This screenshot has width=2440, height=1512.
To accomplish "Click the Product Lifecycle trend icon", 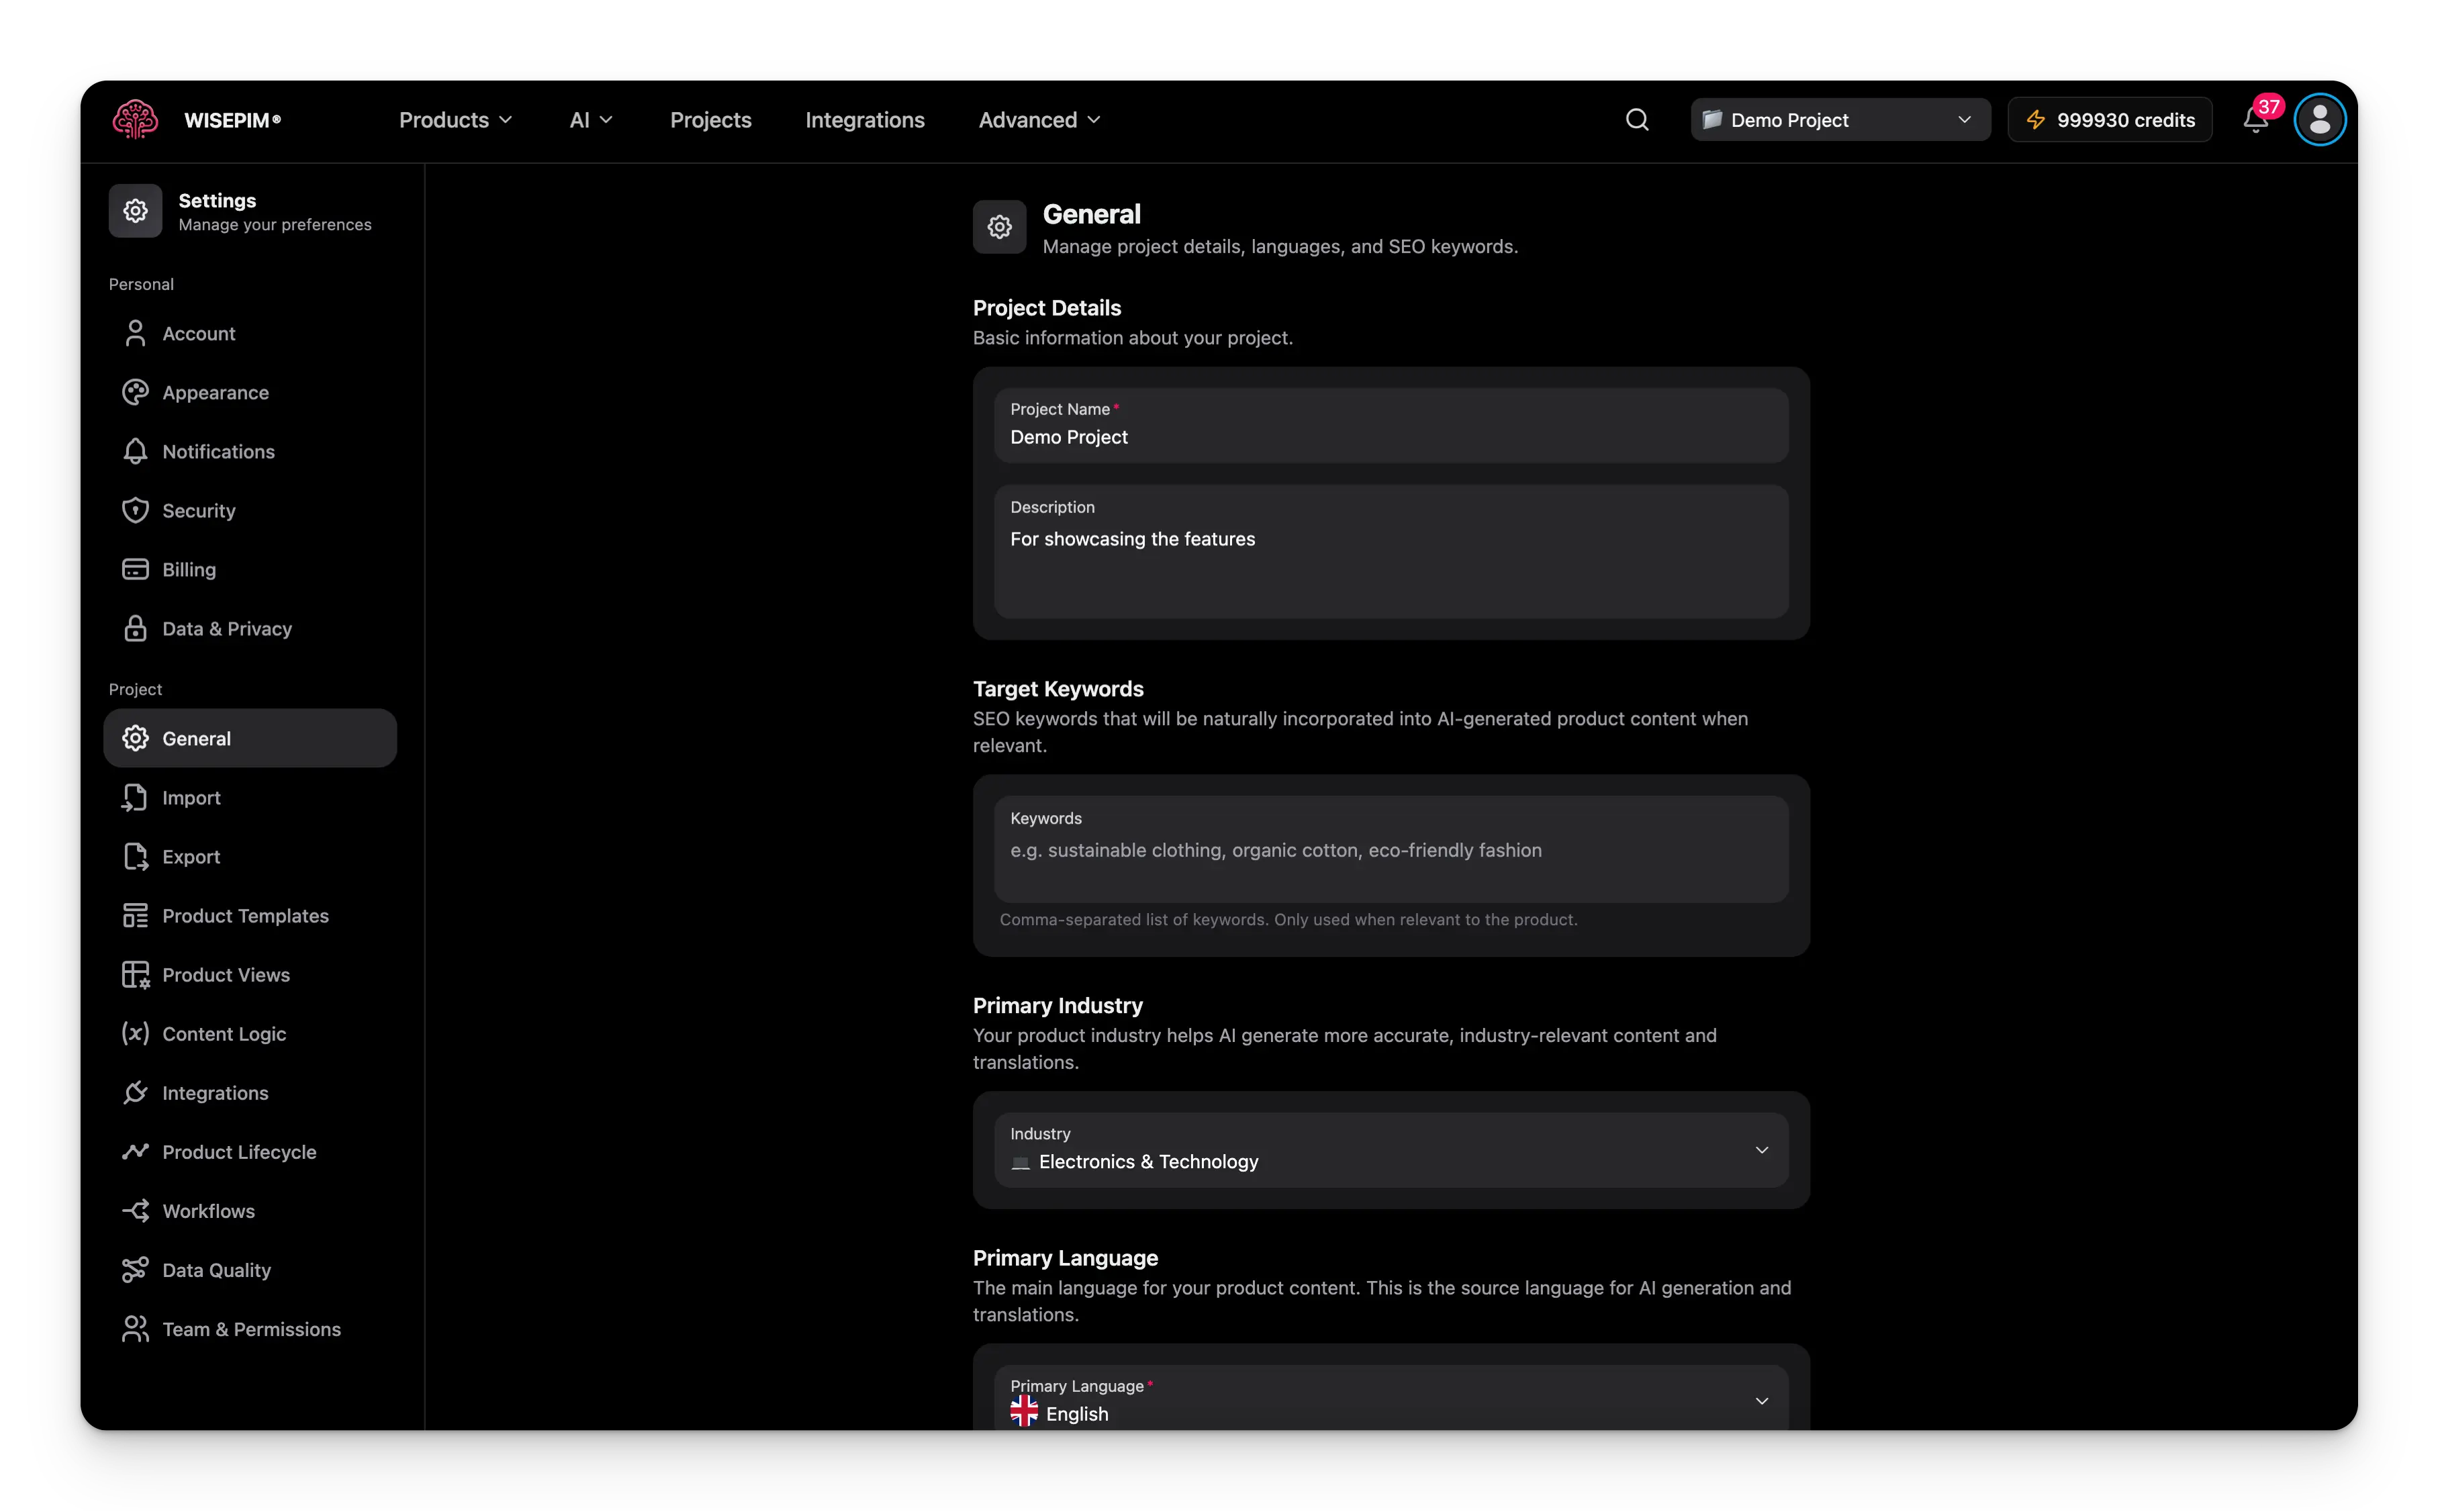I will 136,1152.
